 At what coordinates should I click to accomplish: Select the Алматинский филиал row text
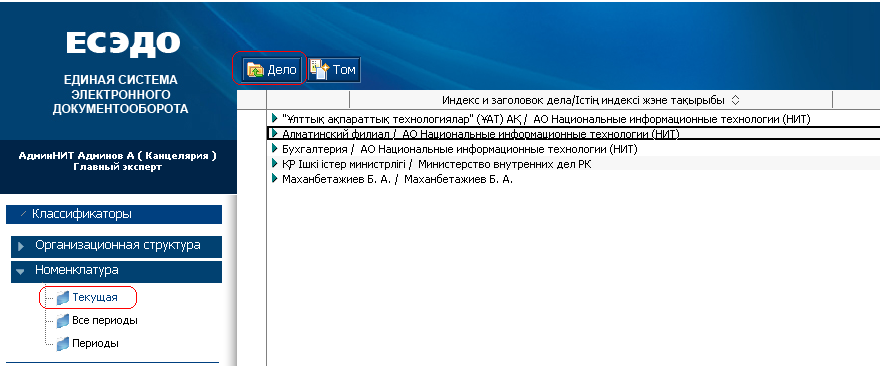481,134
